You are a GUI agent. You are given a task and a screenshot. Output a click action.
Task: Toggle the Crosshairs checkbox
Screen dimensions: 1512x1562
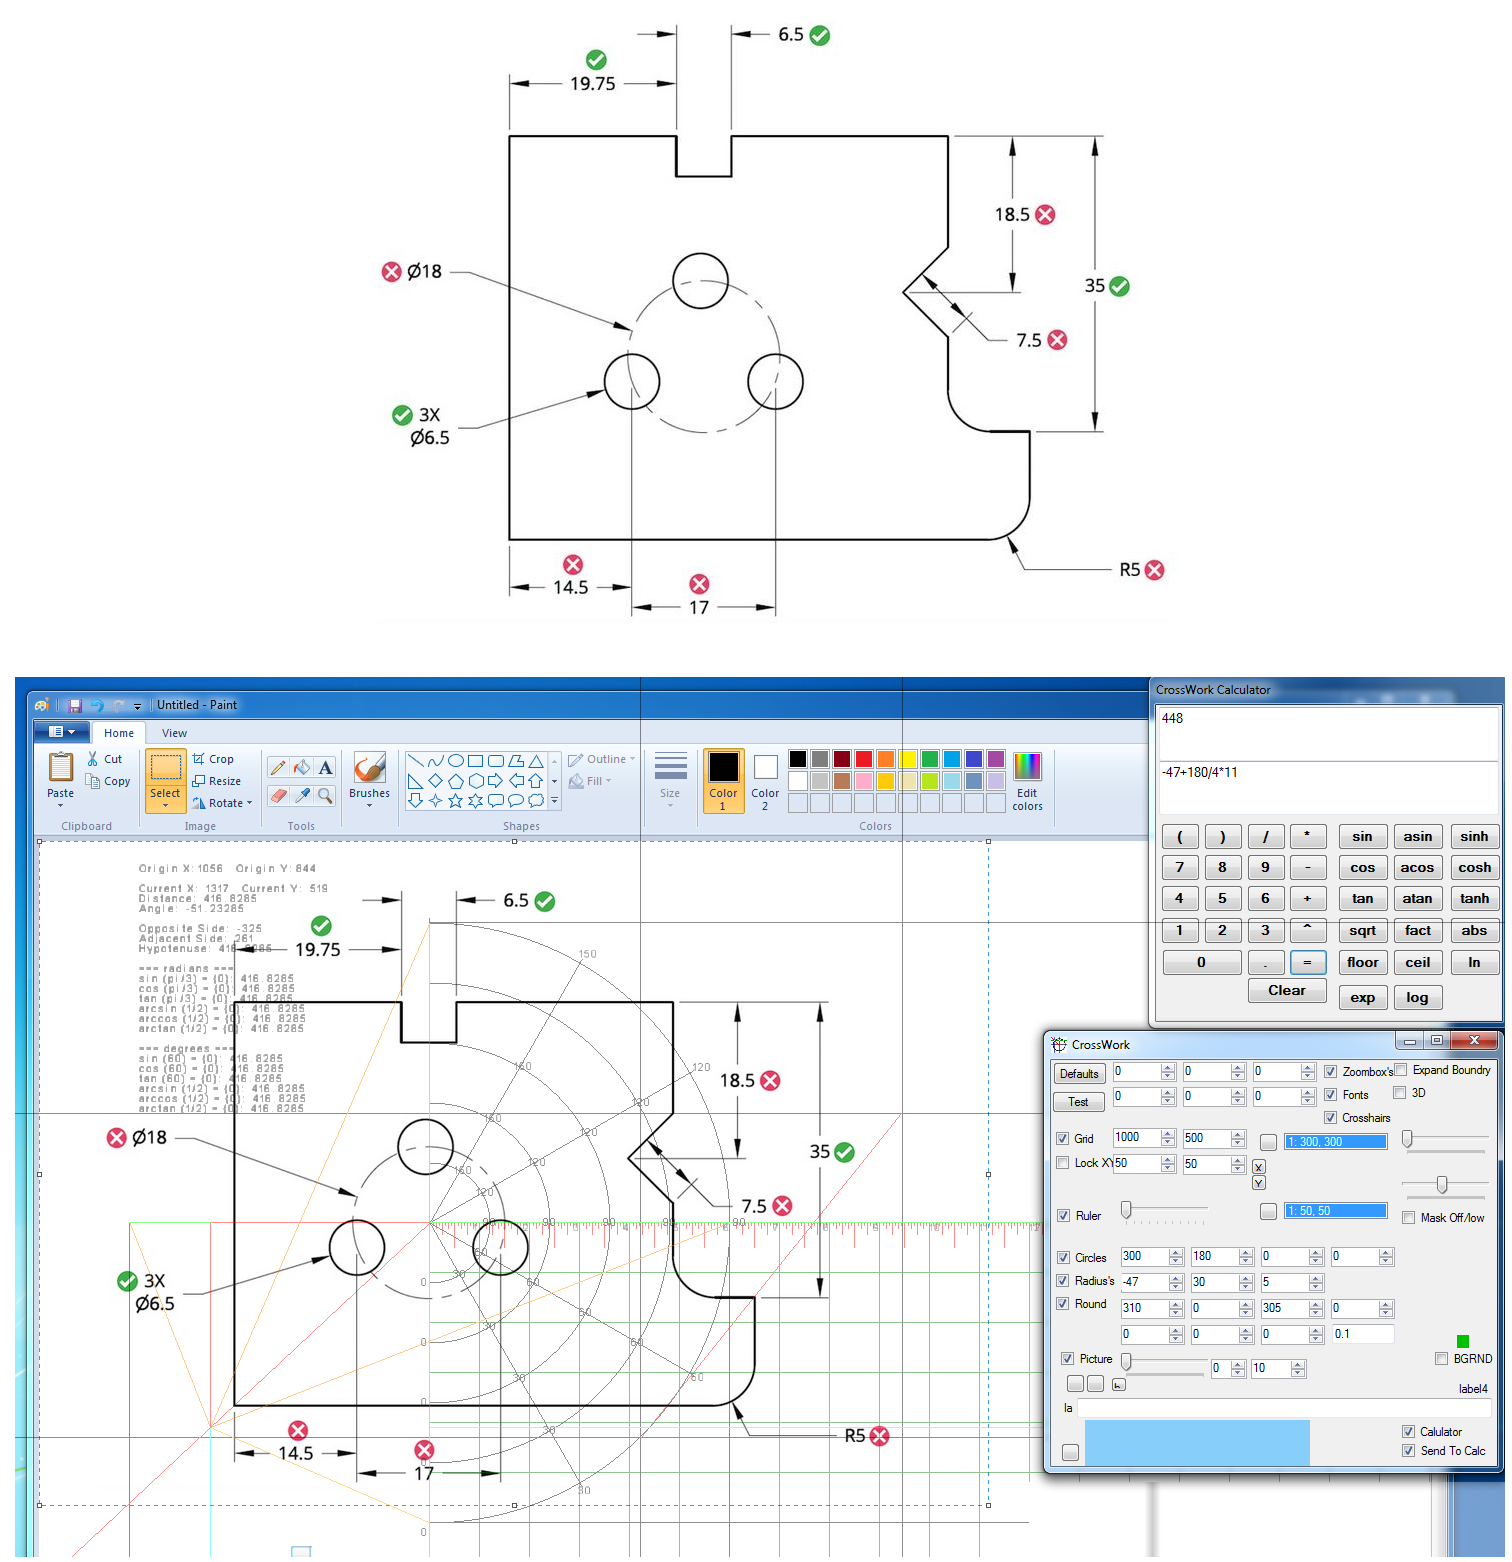click(x=1331, y=1118)
